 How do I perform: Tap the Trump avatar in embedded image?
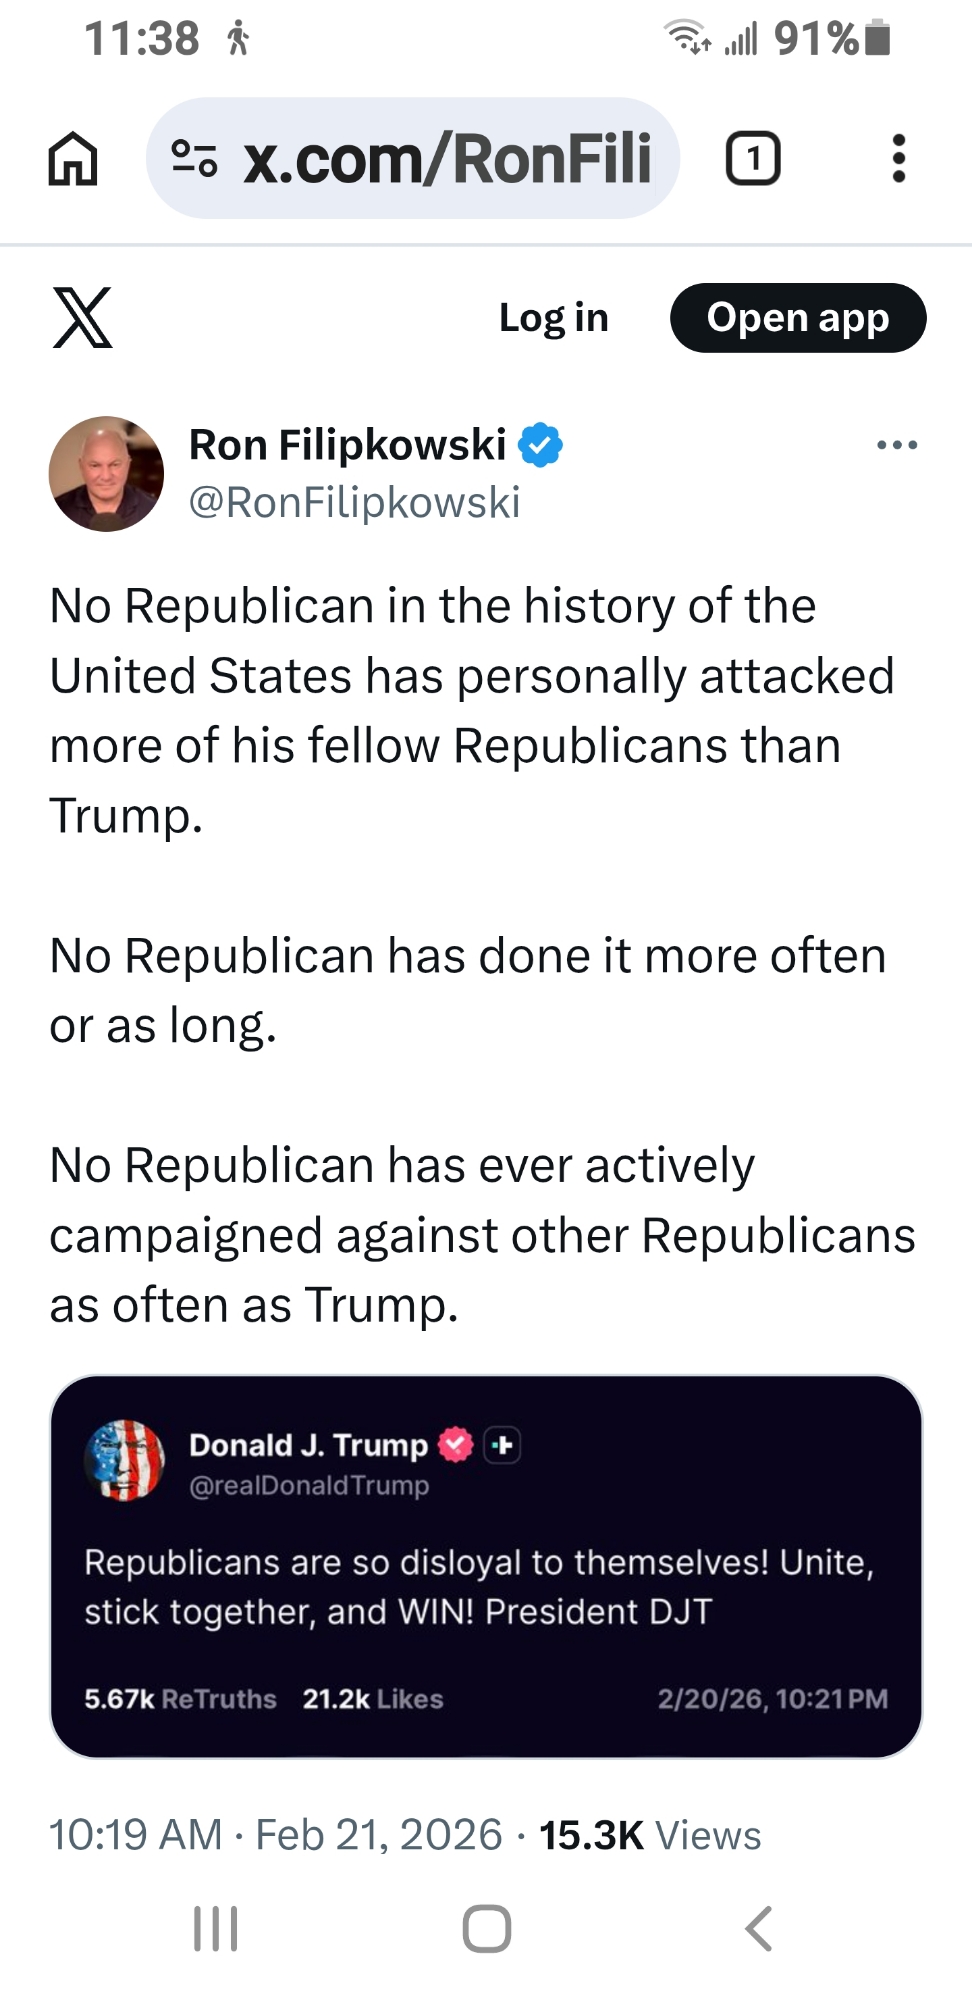point(125,1461)
